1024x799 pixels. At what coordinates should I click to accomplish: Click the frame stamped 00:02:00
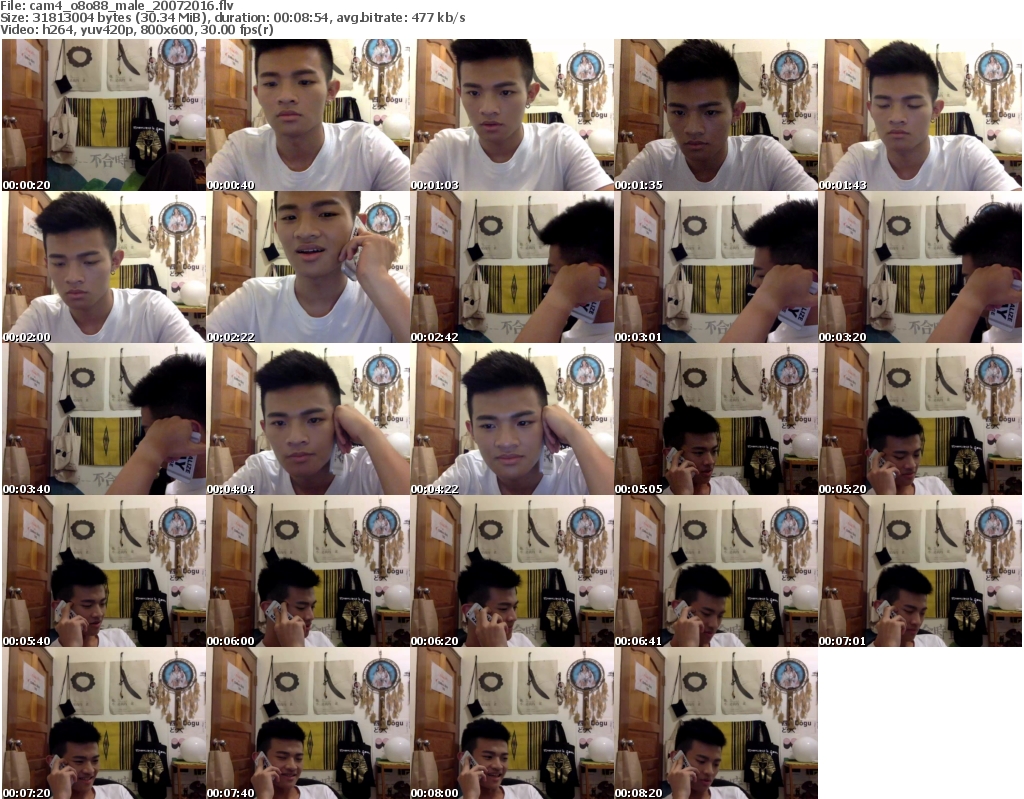pyautogui.click(x=104, y=267)
